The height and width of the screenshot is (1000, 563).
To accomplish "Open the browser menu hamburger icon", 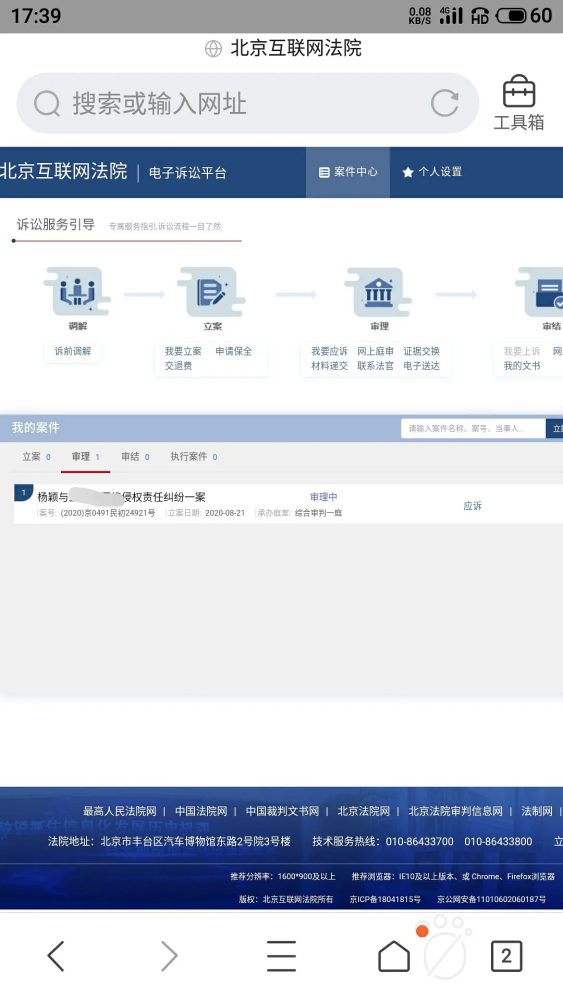I will tap(281, 956).
